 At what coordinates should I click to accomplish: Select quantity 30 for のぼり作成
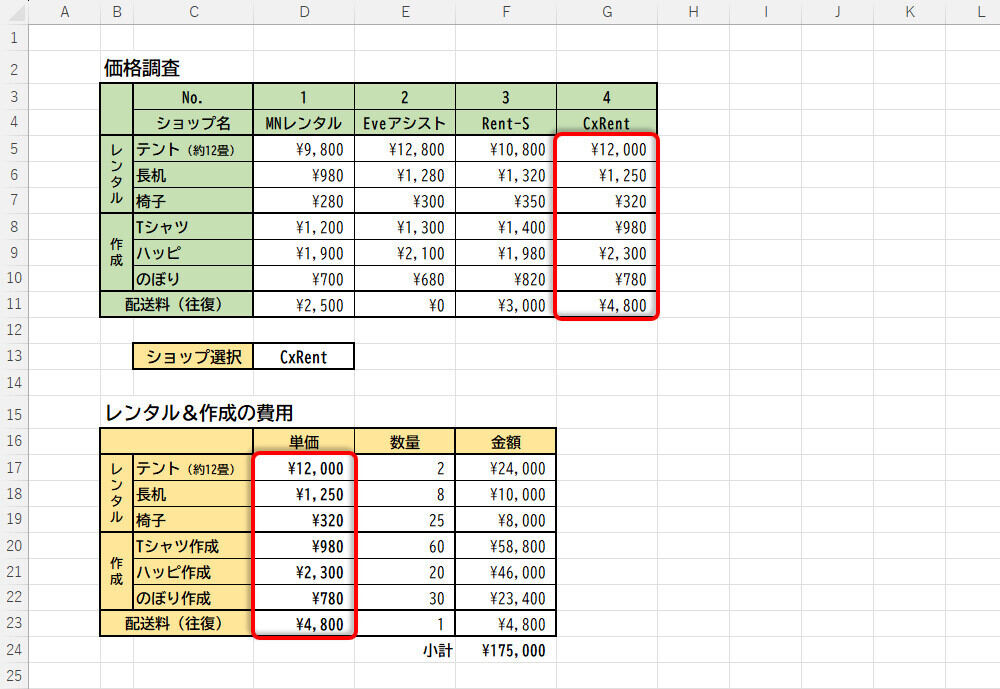point(405,598)
